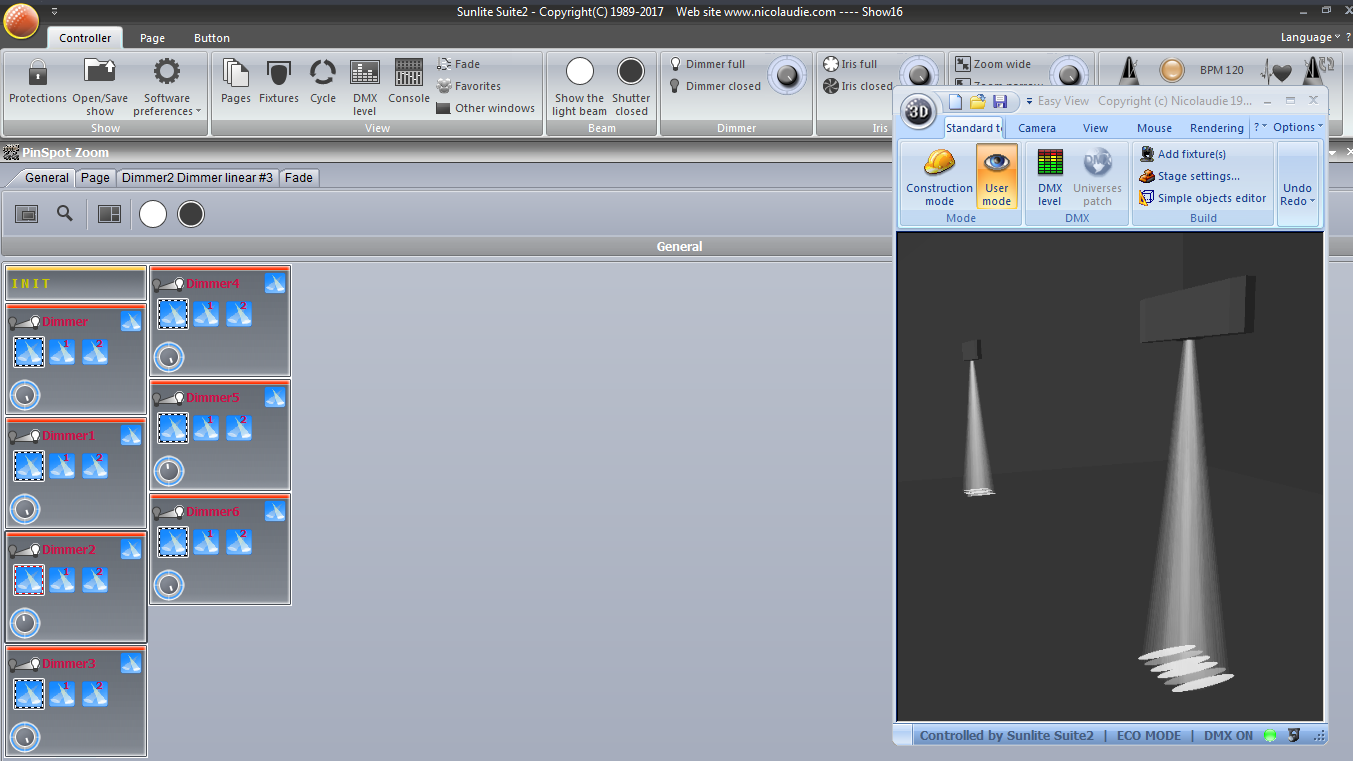Switch Easy View to Construction mode
Screen dimensions: 1353x761
pos(939,177)
